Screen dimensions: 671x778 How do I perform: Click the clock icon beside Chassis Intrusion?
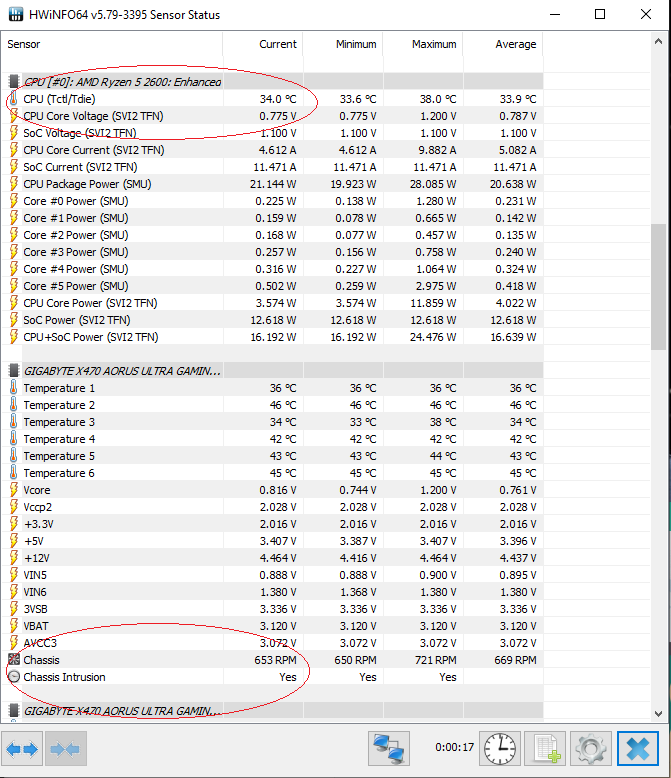(x=14, y=676)
